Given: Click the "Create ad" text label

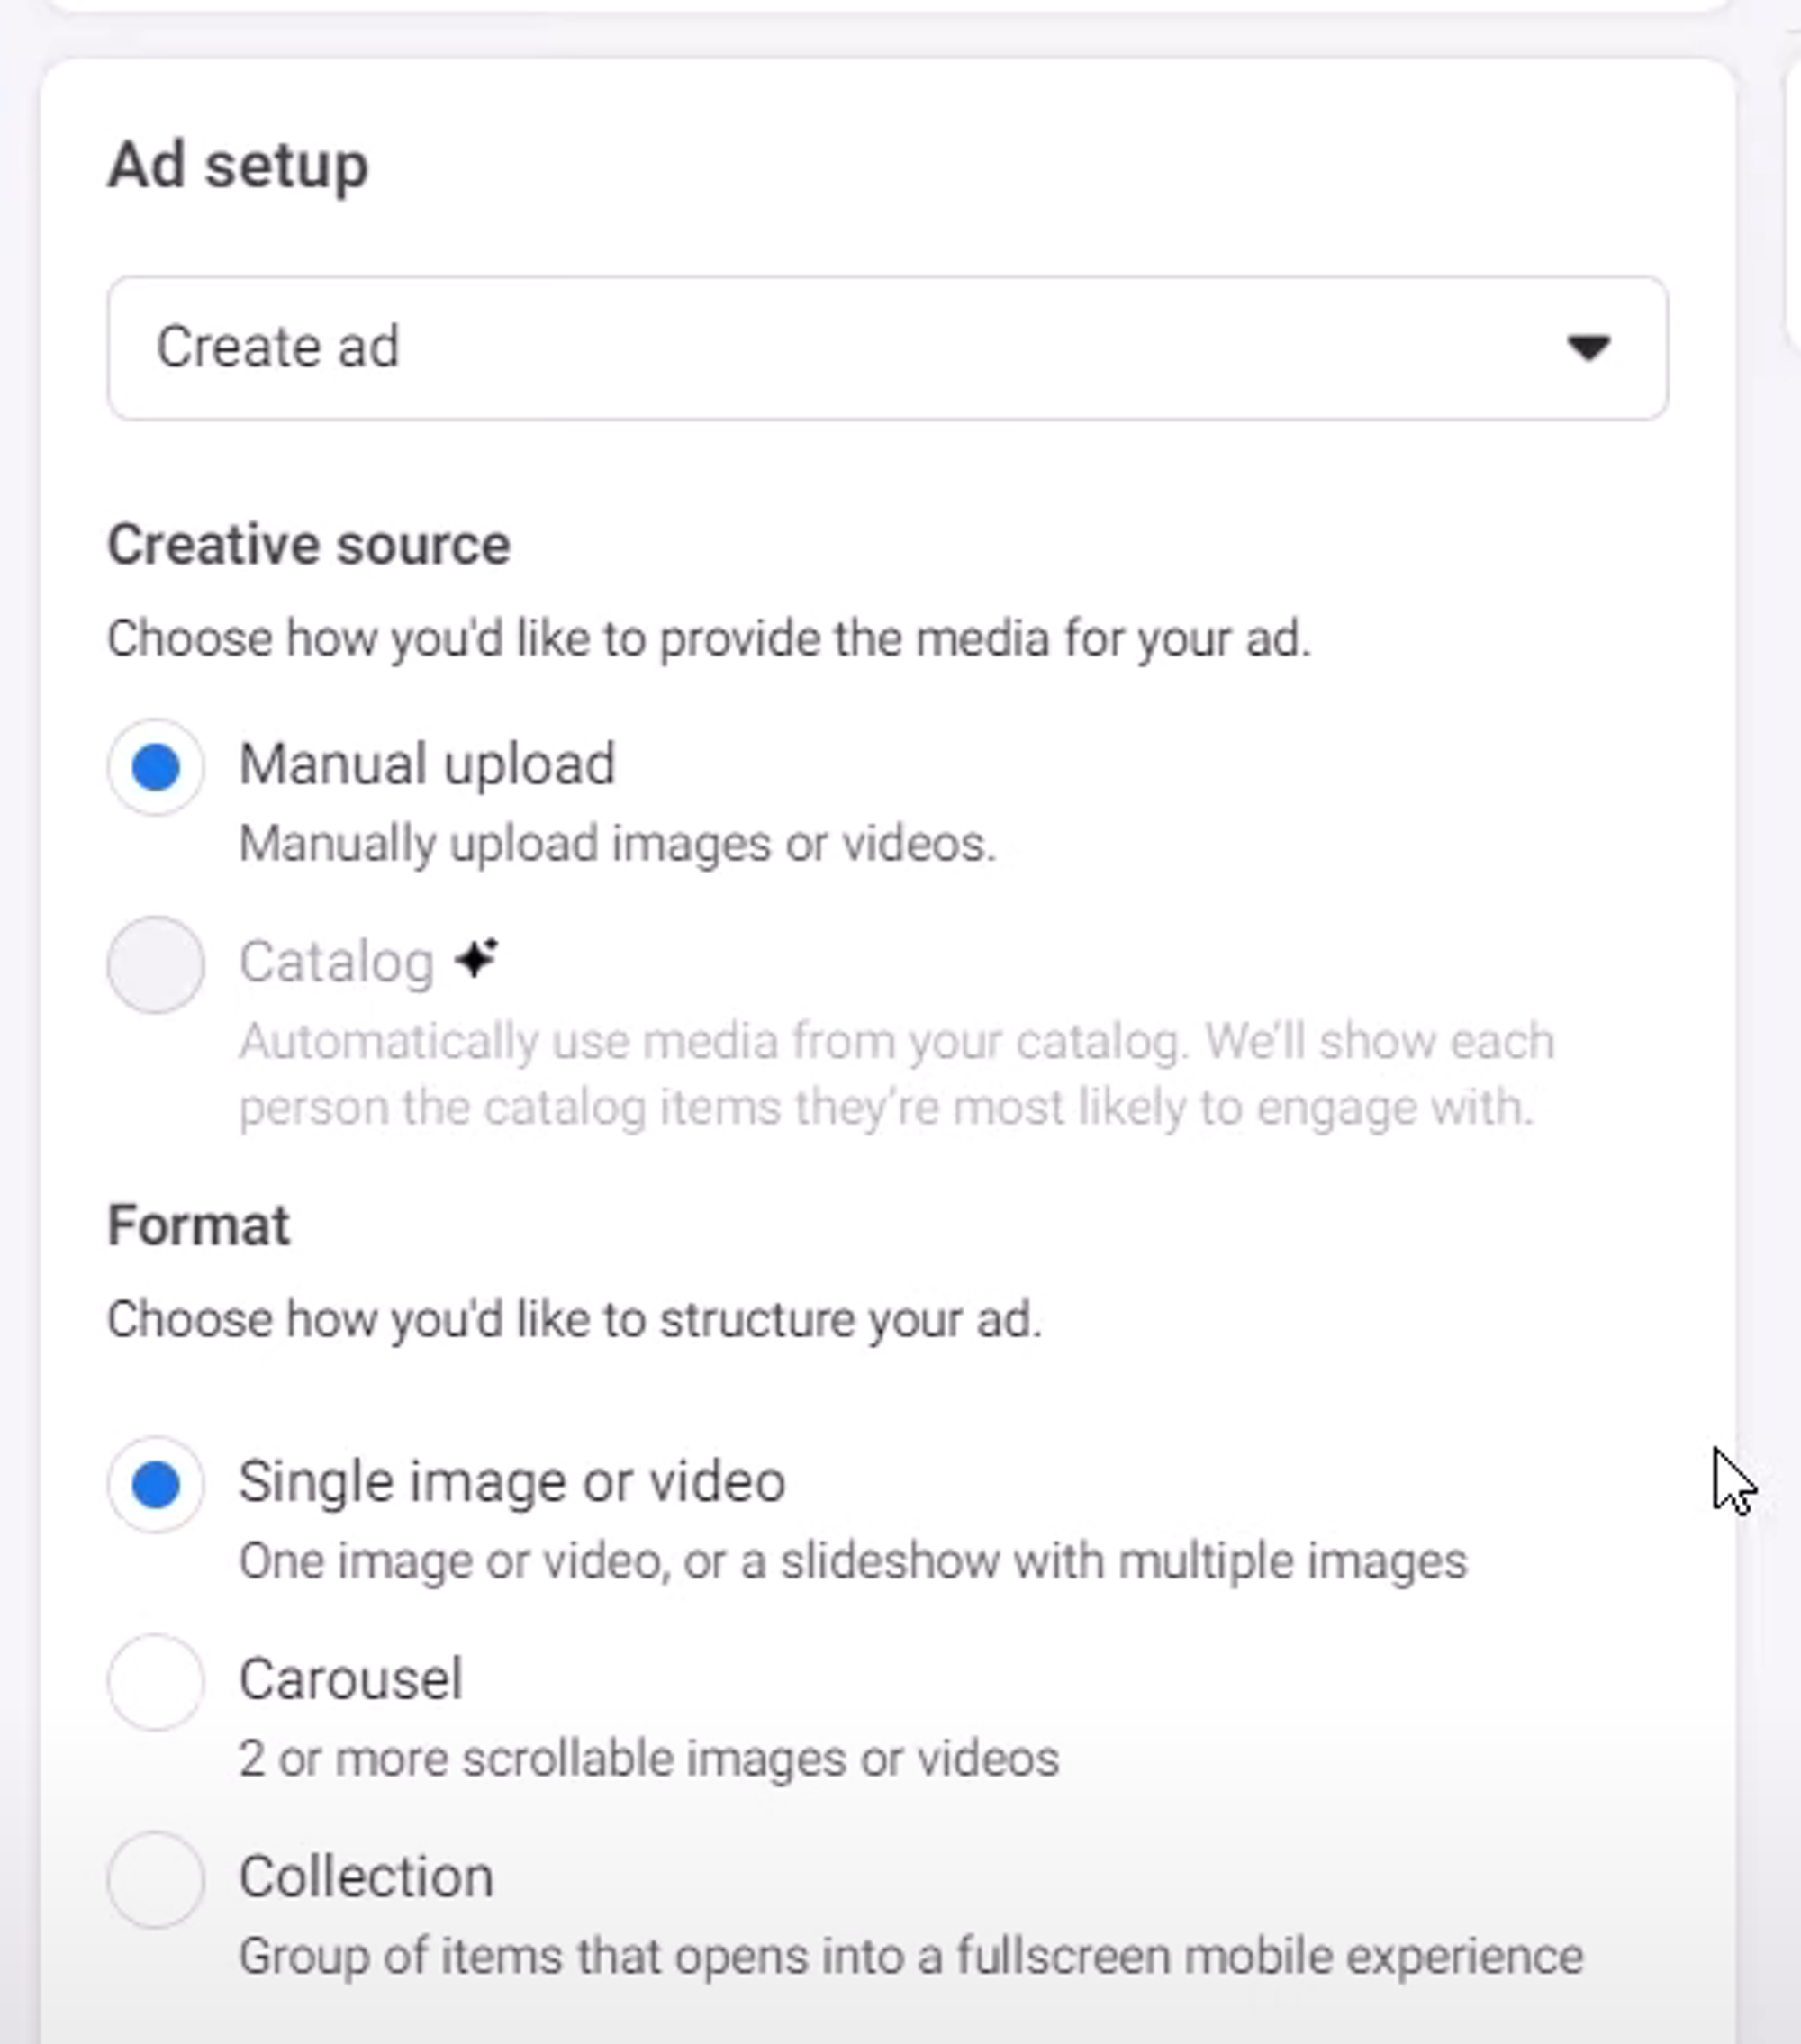Looking at the screenshot, I should (277, 347).
